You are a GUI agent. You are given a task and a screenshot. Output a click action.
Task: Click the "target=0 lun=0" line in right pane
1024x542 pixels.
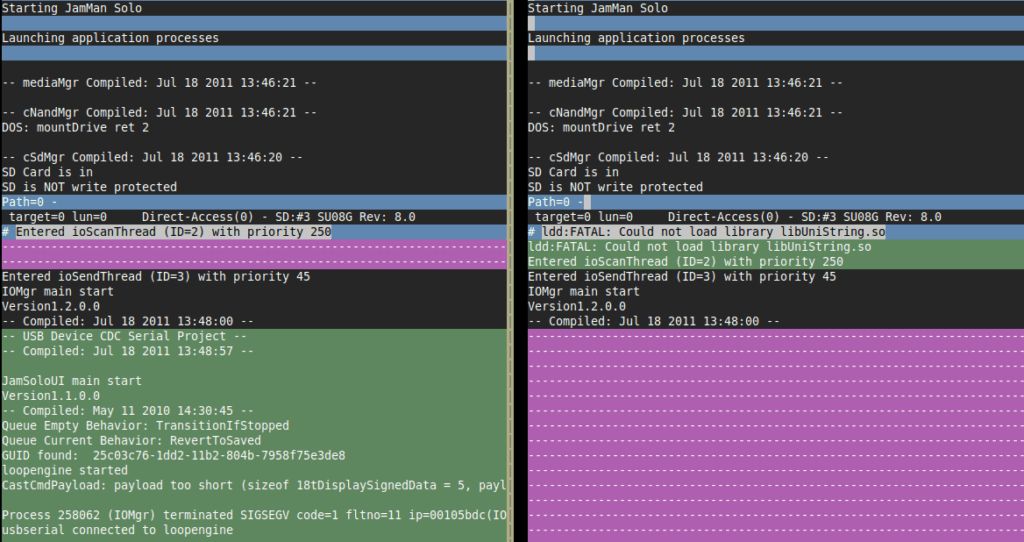[735, 217]
